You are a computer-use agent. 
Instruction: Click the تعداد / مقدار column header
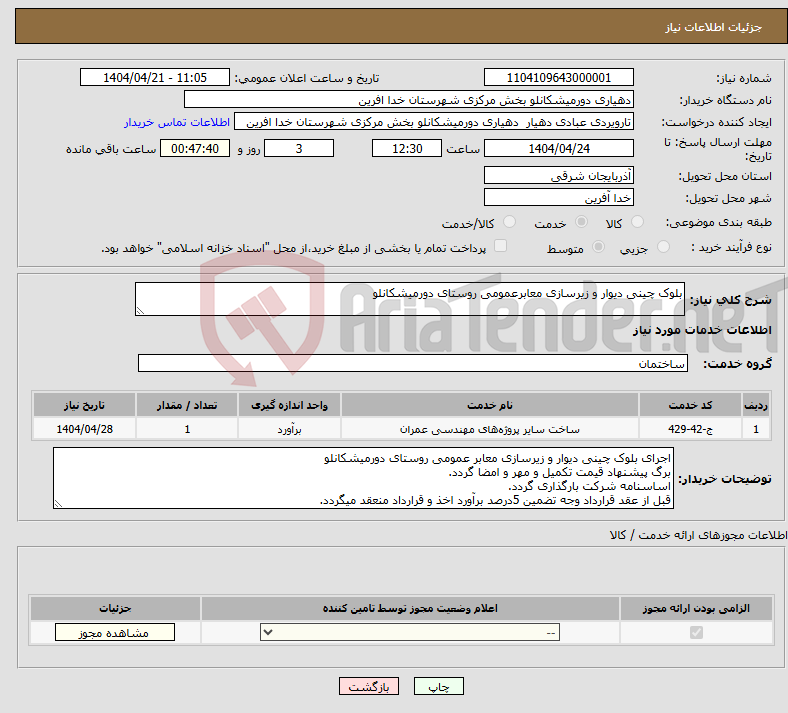(187, 405)
